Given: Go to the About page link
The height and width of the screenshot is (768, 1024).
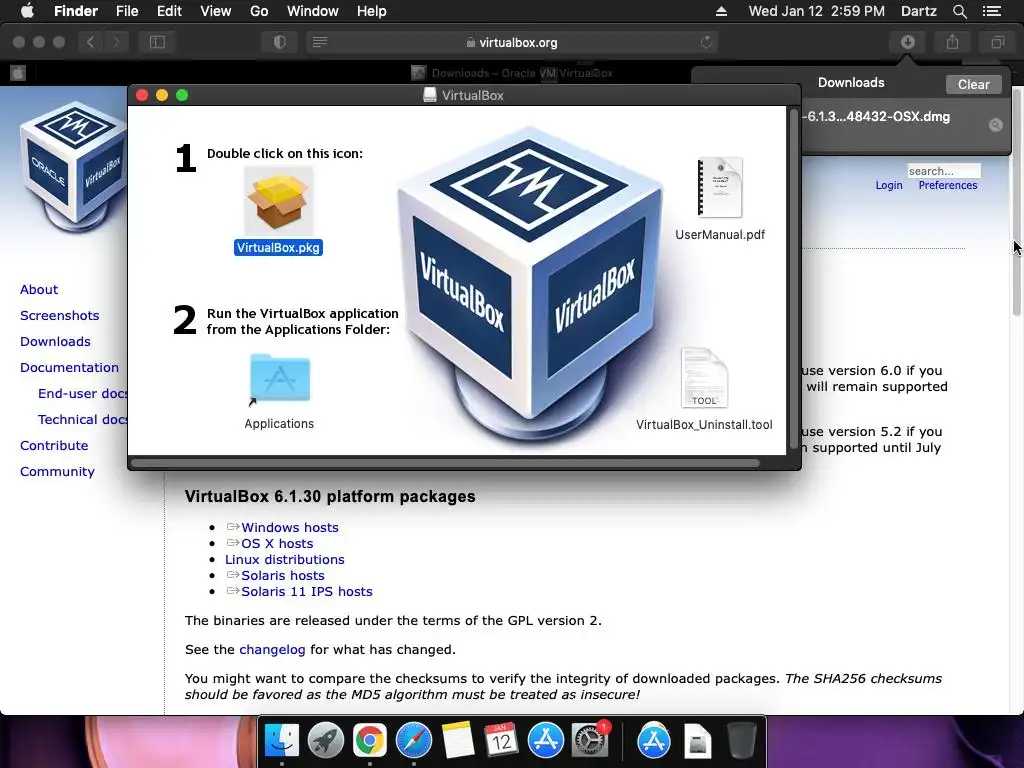Looking at the screenshot, I should pyautogui.click(x=39, y=289).
